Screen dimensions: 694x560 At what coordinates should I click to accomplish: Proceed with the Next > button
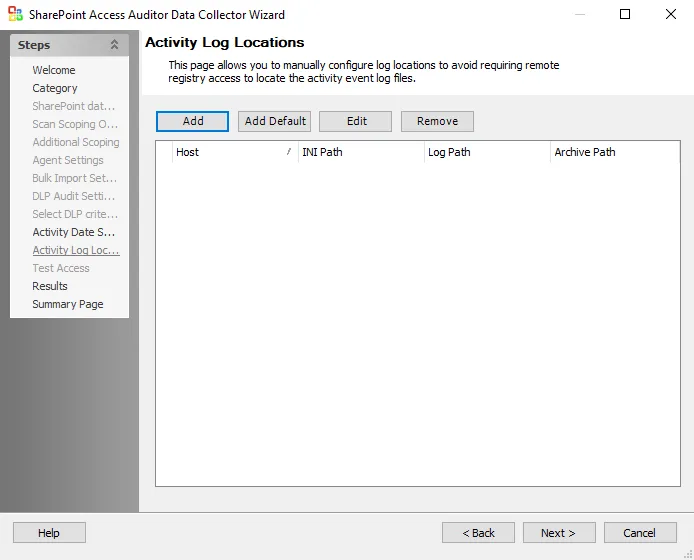(559, 533)
